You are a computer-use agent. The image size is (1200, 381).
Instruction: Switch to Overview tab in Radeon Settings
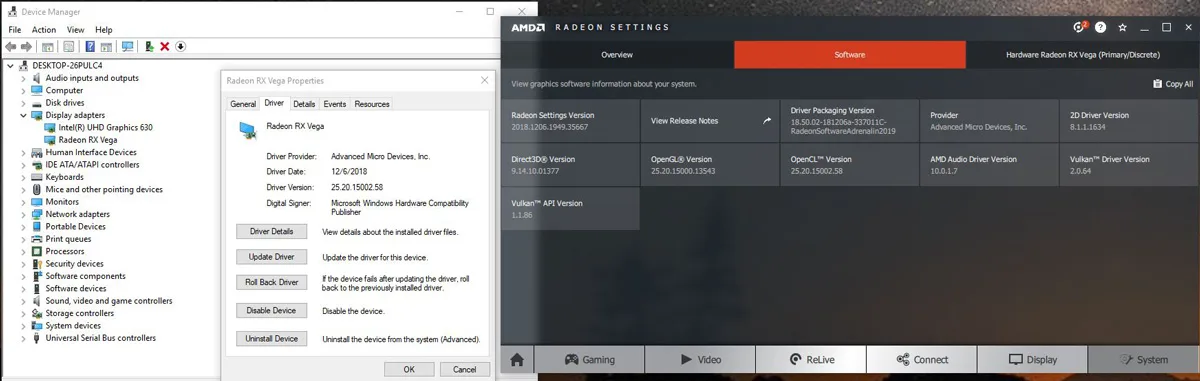617,54
